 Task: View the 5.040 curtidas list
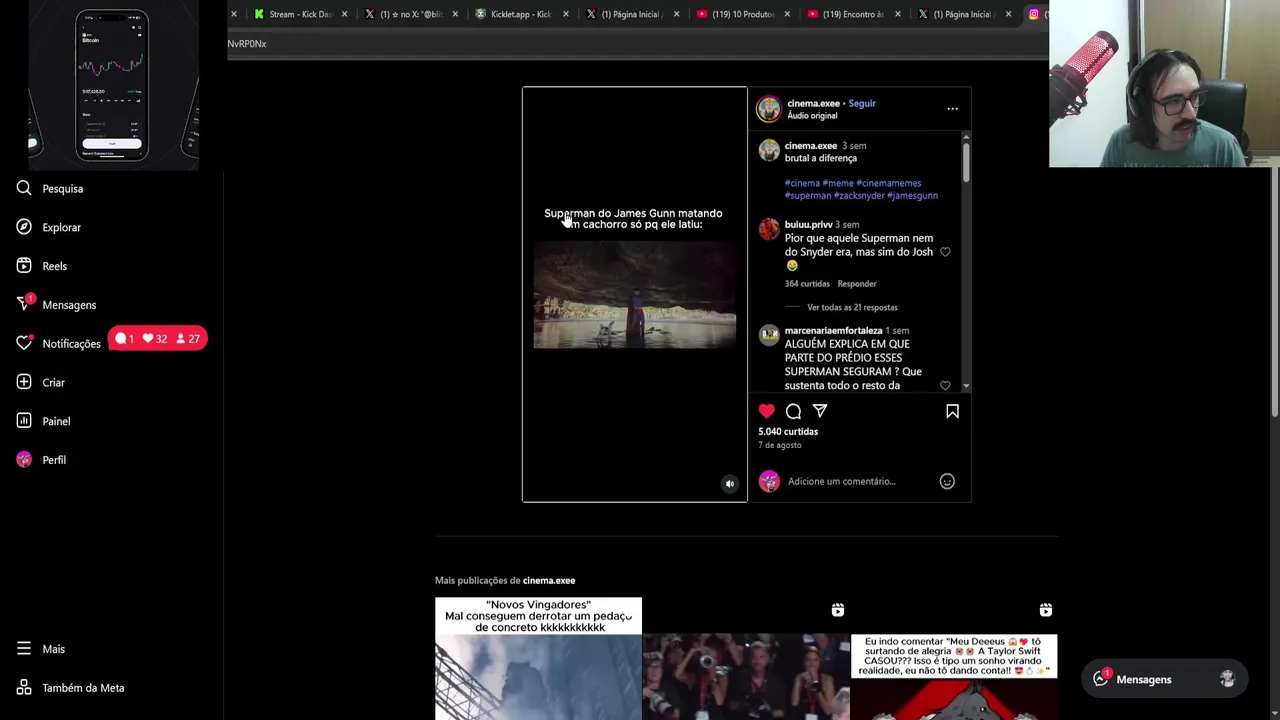(788, 431)
